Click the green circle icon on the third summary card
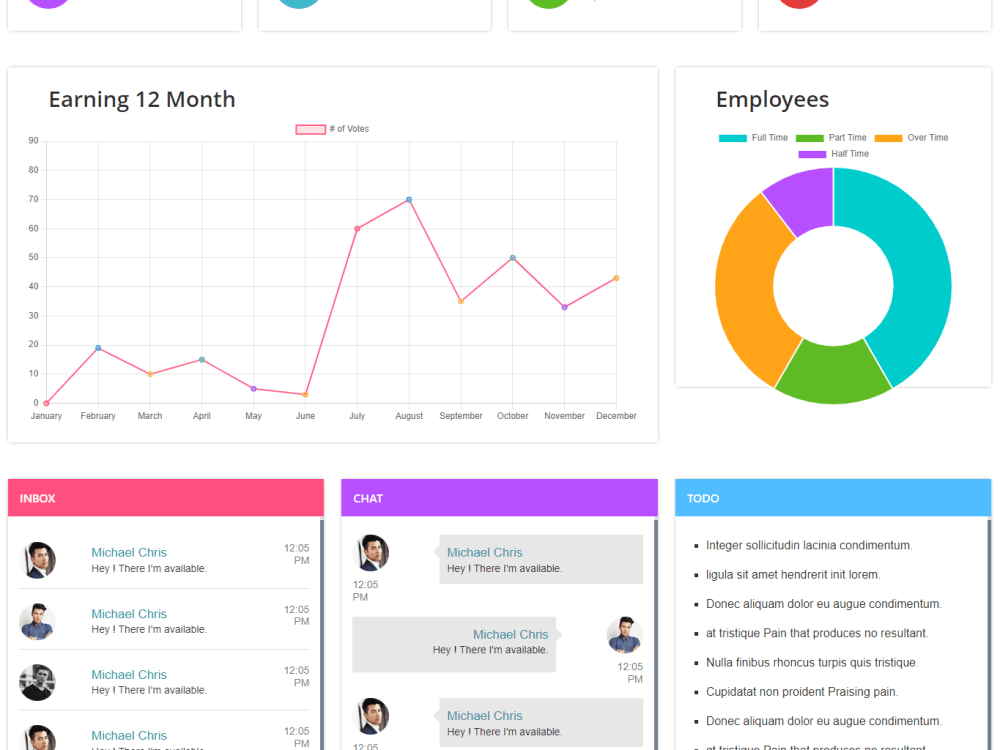Screen dimensions: 1000x750 pyautogui.click(x=548, y=4)
